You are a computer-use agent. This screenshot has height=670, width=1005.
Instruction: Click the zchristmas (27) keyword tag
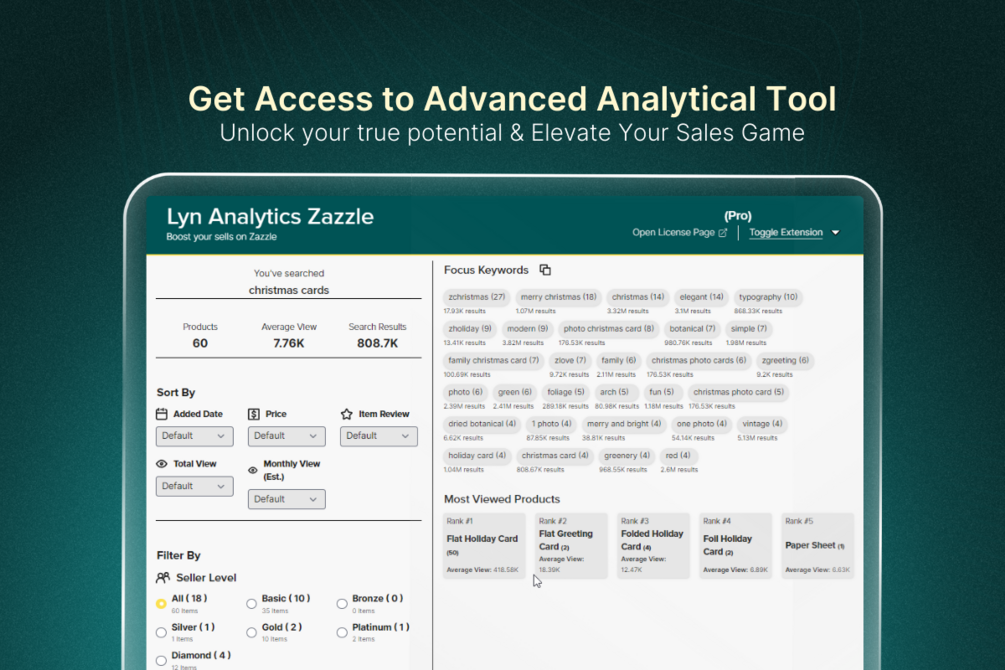tap(476, 297)
